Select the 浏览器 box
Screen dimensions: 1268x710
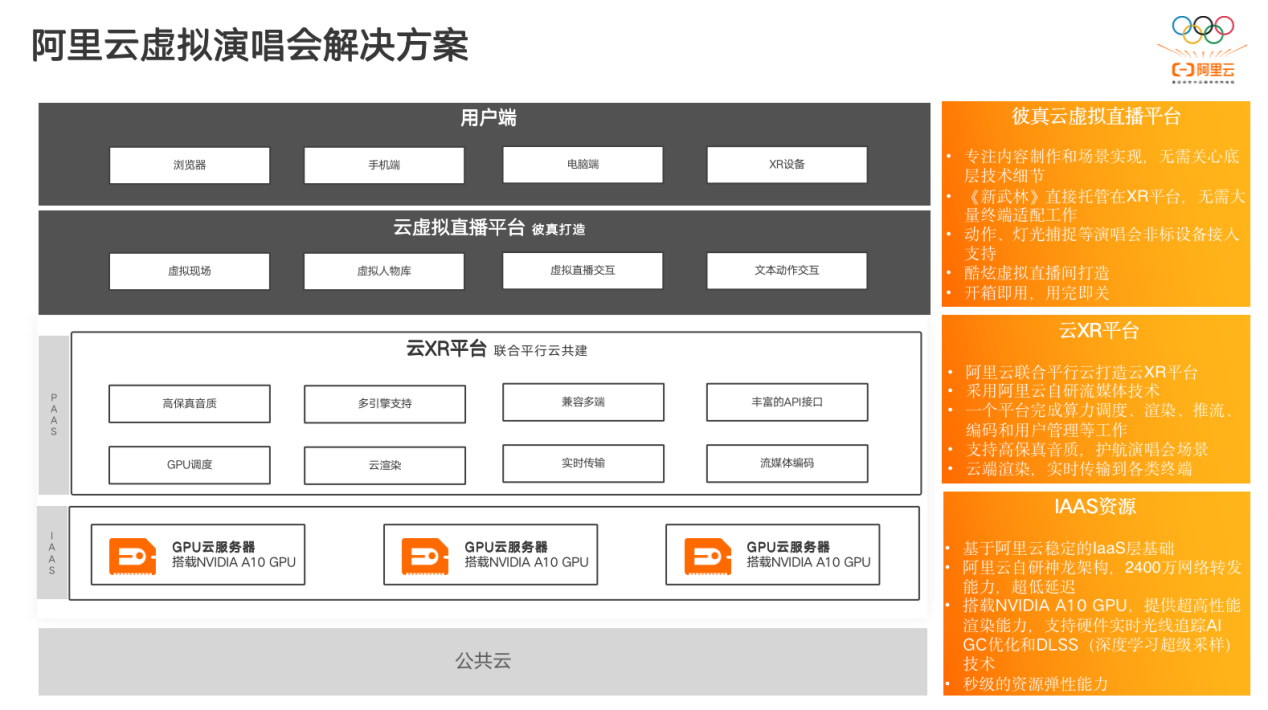(x=189, y=165)
